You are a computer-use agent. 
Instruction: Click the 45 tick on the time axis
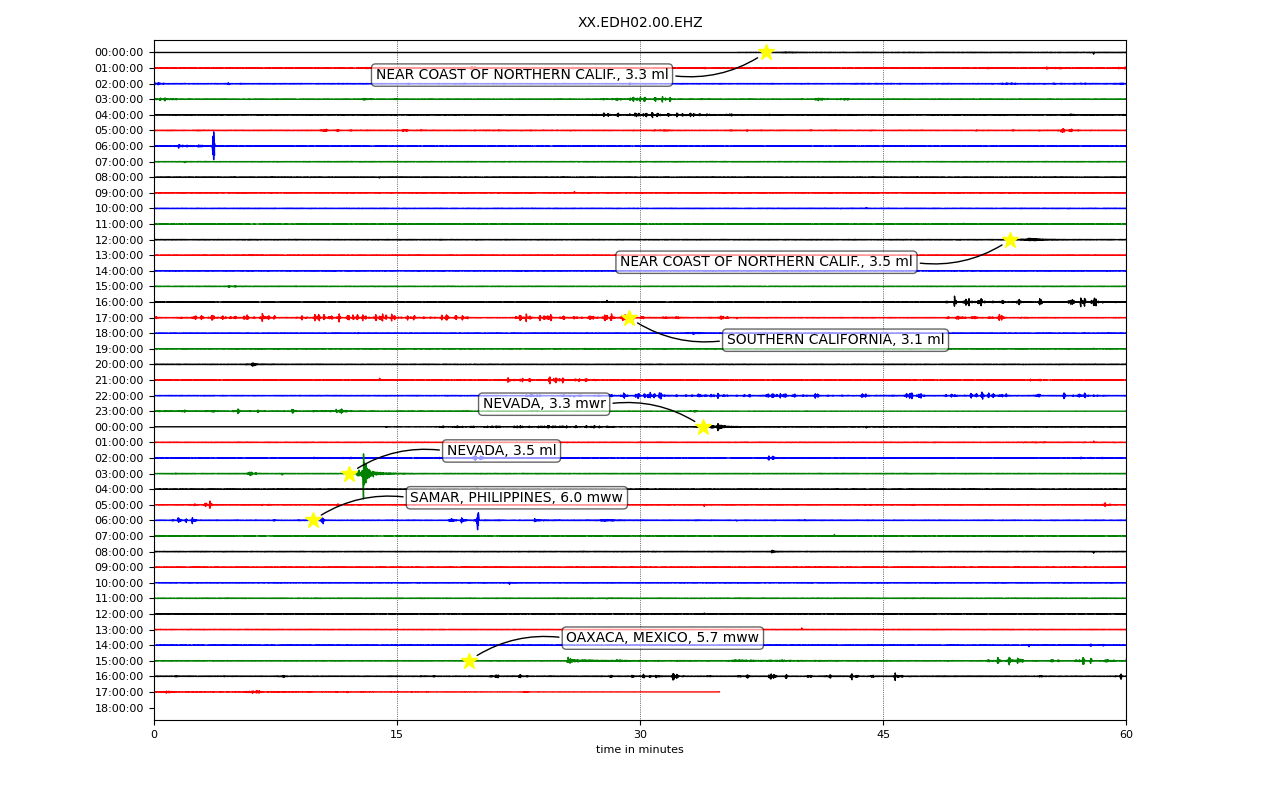[x=883, y=735]
